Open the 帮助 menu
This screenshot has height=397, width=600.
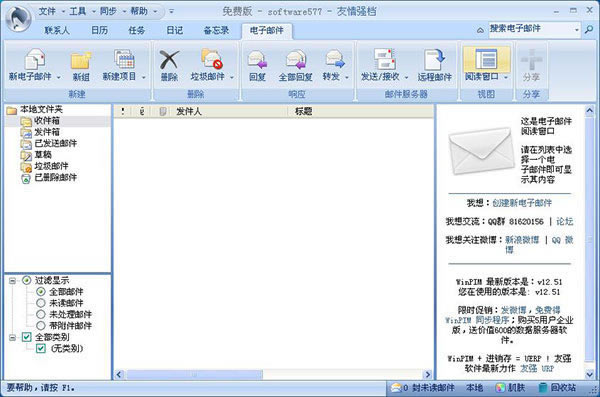point(139,11)
